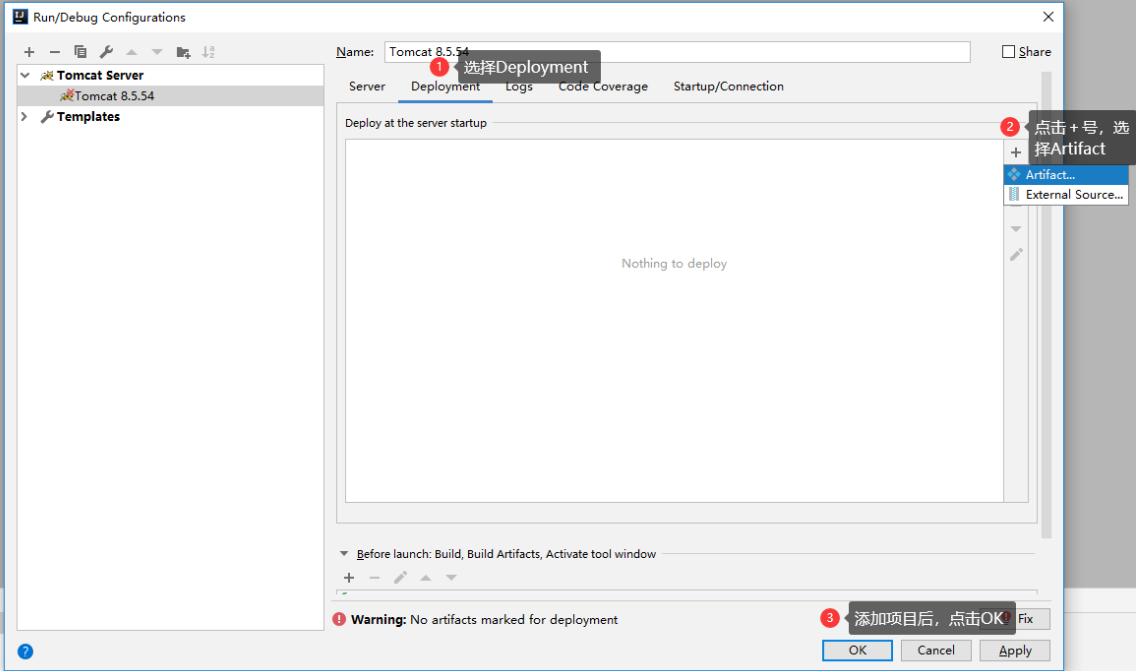This screenshot has height=671, width=1136.
Task: Choose External Source... from popup menu
Action: pos(1066,194)
